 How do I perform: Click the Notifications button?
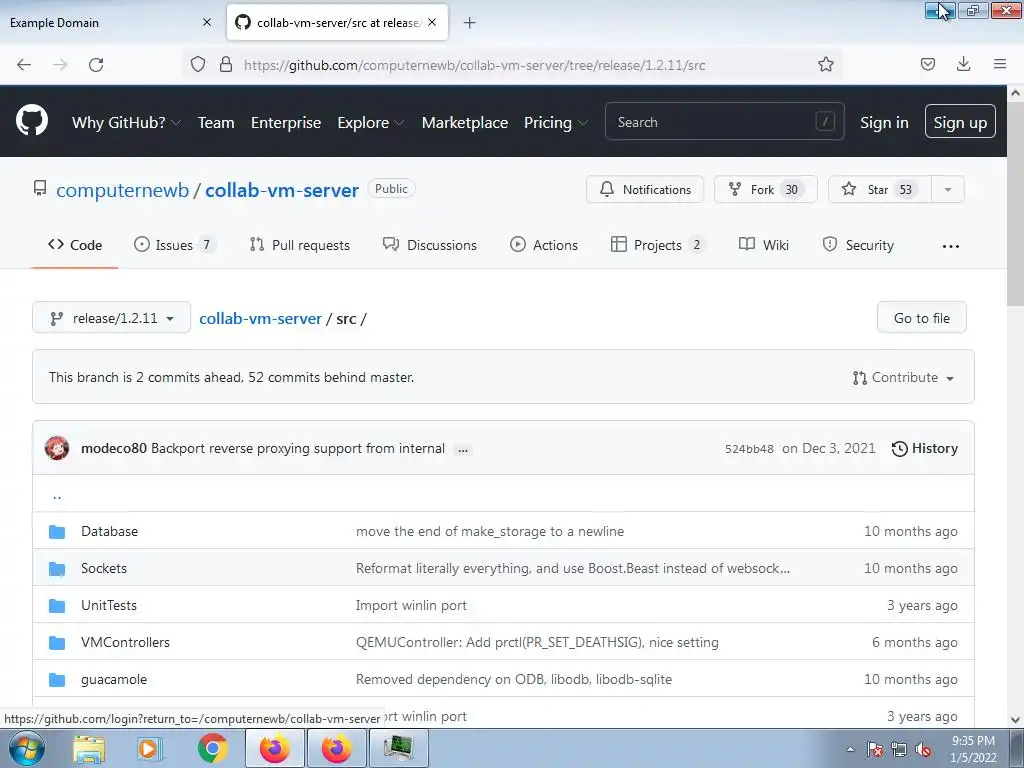[645, 189]
